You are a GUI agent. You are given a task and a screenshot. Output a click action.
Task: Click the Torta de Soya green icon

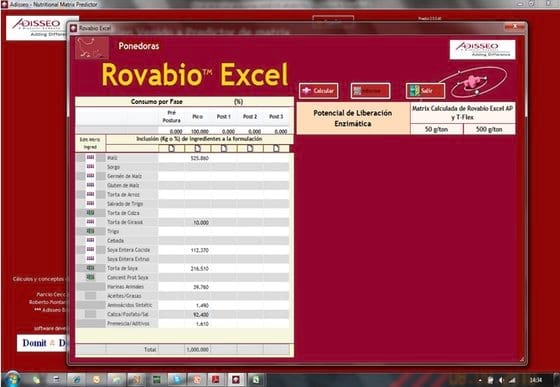90,268
